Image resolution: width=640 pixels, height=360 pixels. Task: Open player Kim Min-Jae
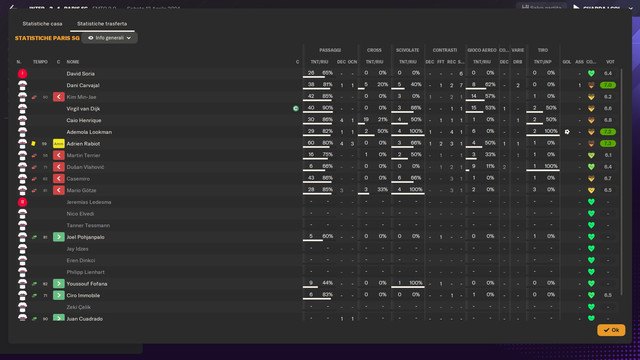[x=81, y=97]
